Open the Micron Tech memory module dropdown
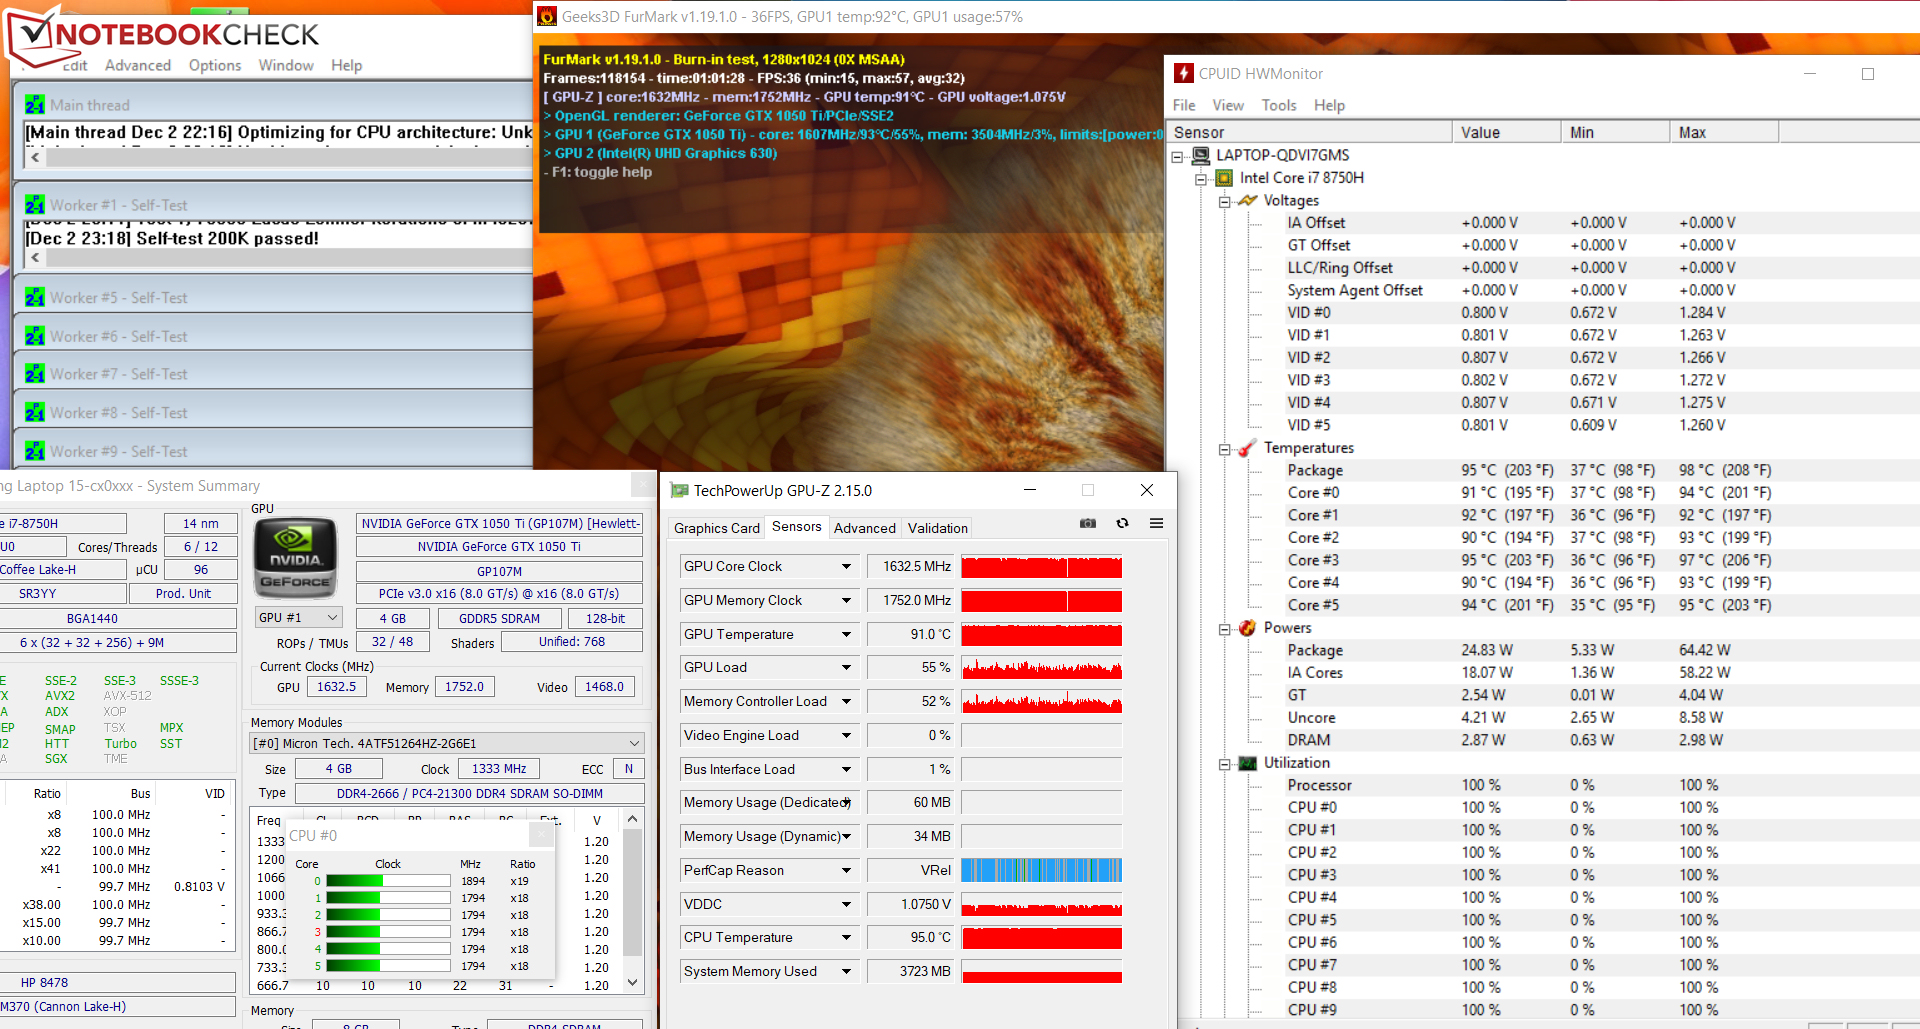This screenshot has width=1920, height=1029. point(447,743)
